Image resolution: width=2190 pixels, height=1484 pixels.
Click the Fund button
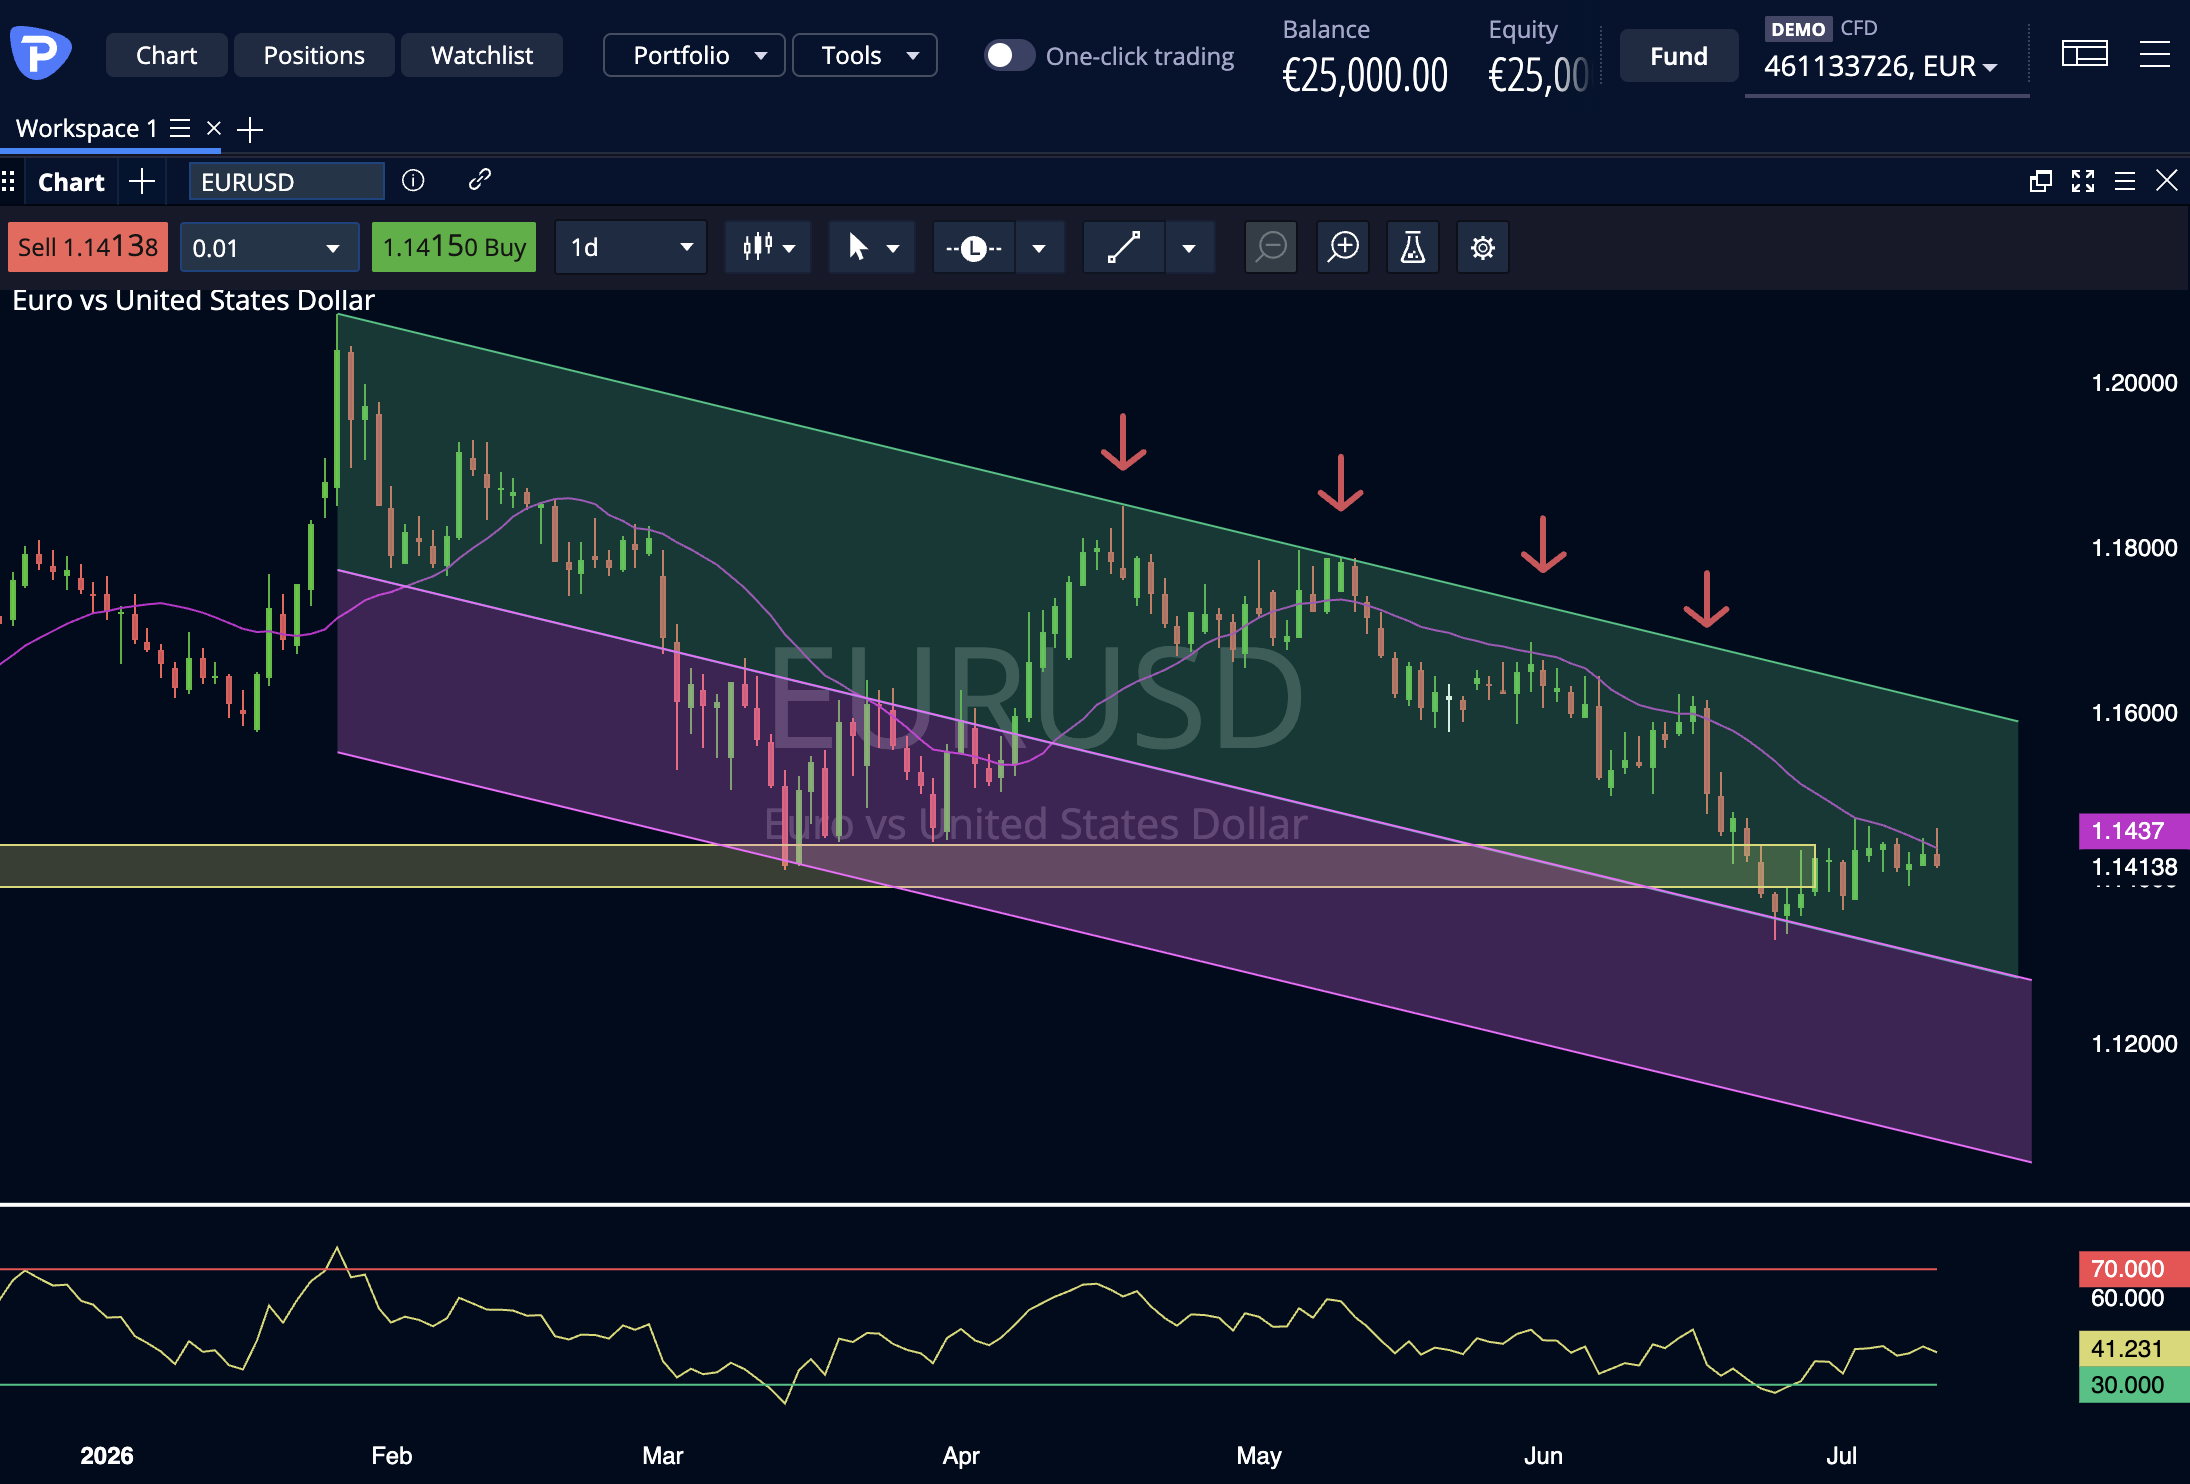[x=1679, y=56]
